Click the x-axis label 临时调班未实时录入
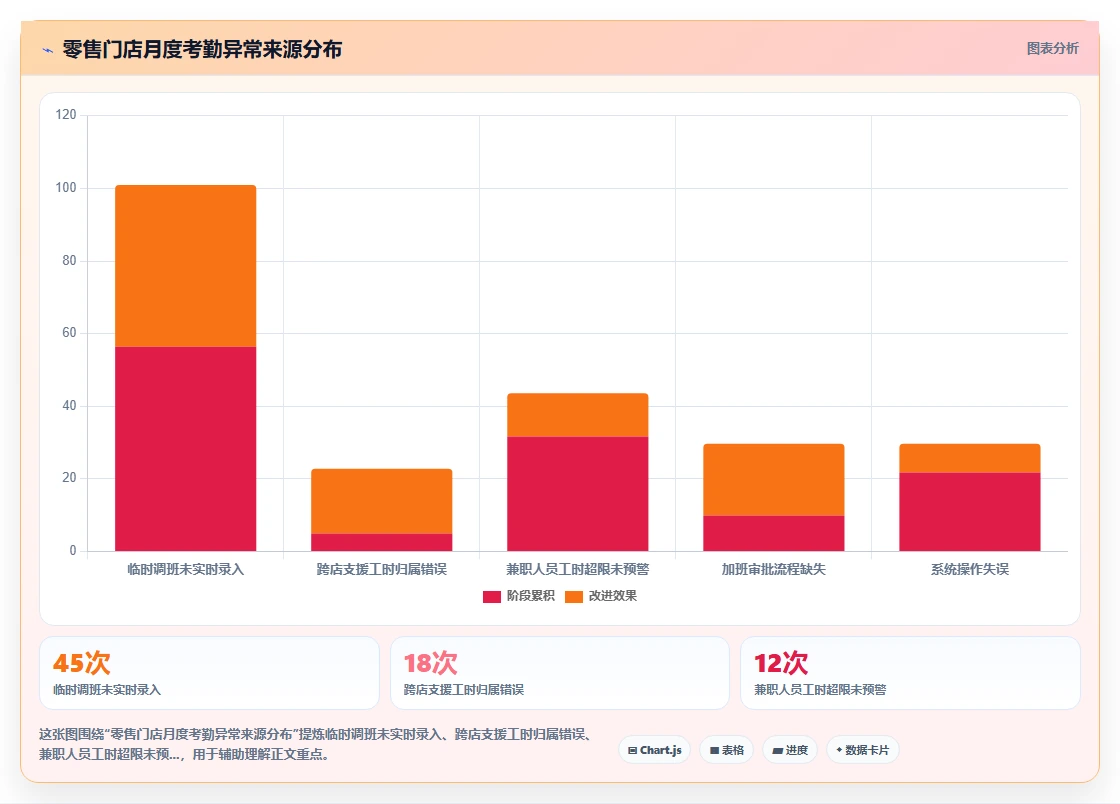The width and height of the screenshot is (1120, 804). [x=186, y=570]
